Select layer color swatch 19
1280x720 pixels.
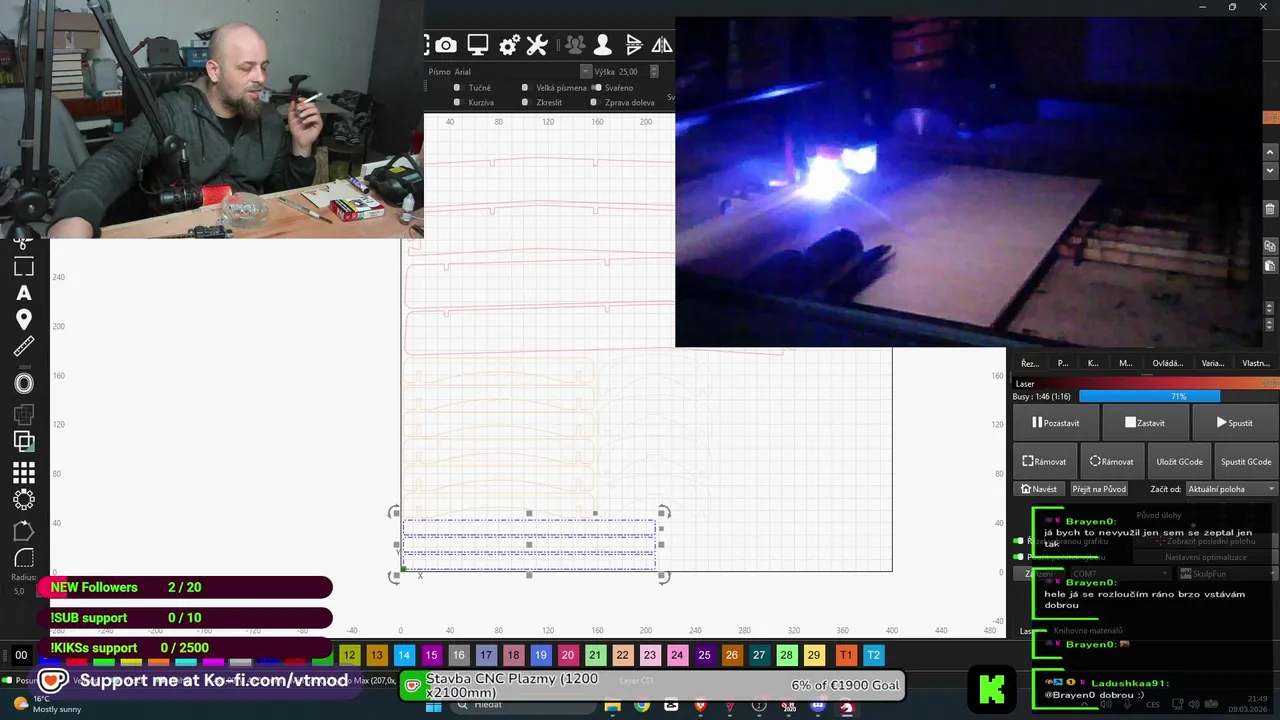[x=540, y=655]
